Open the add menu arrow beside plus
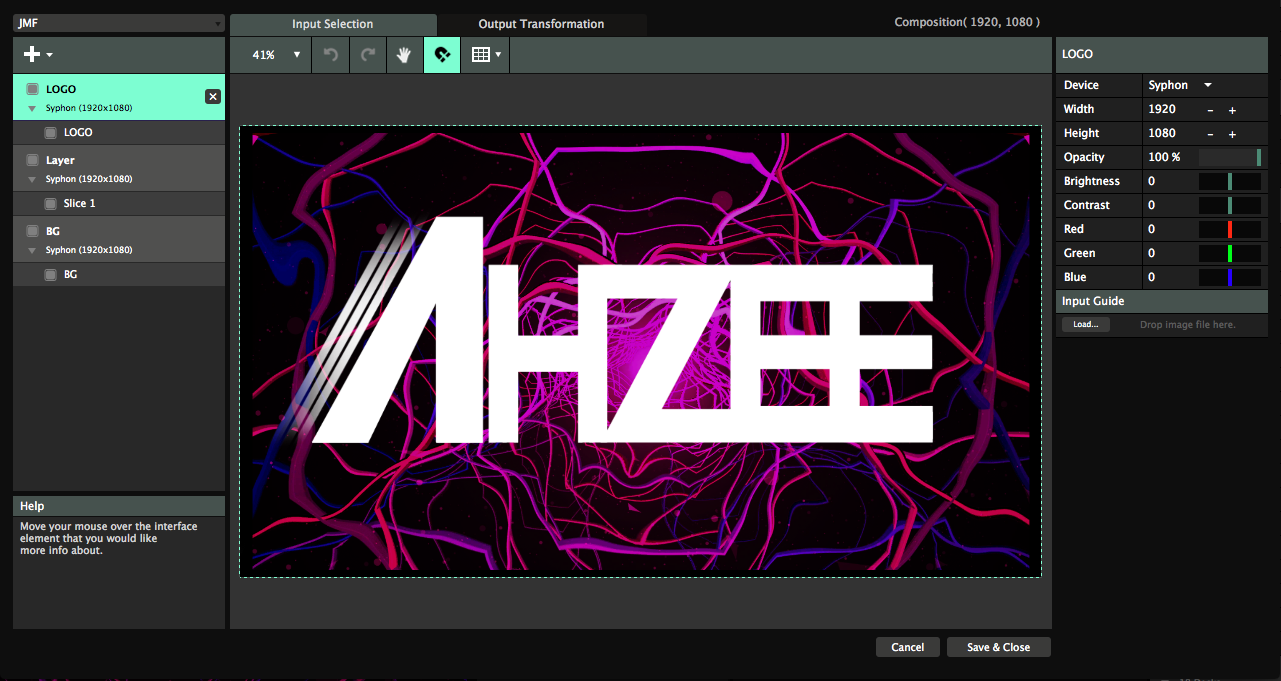1281x681 pixels. (50, 55)
